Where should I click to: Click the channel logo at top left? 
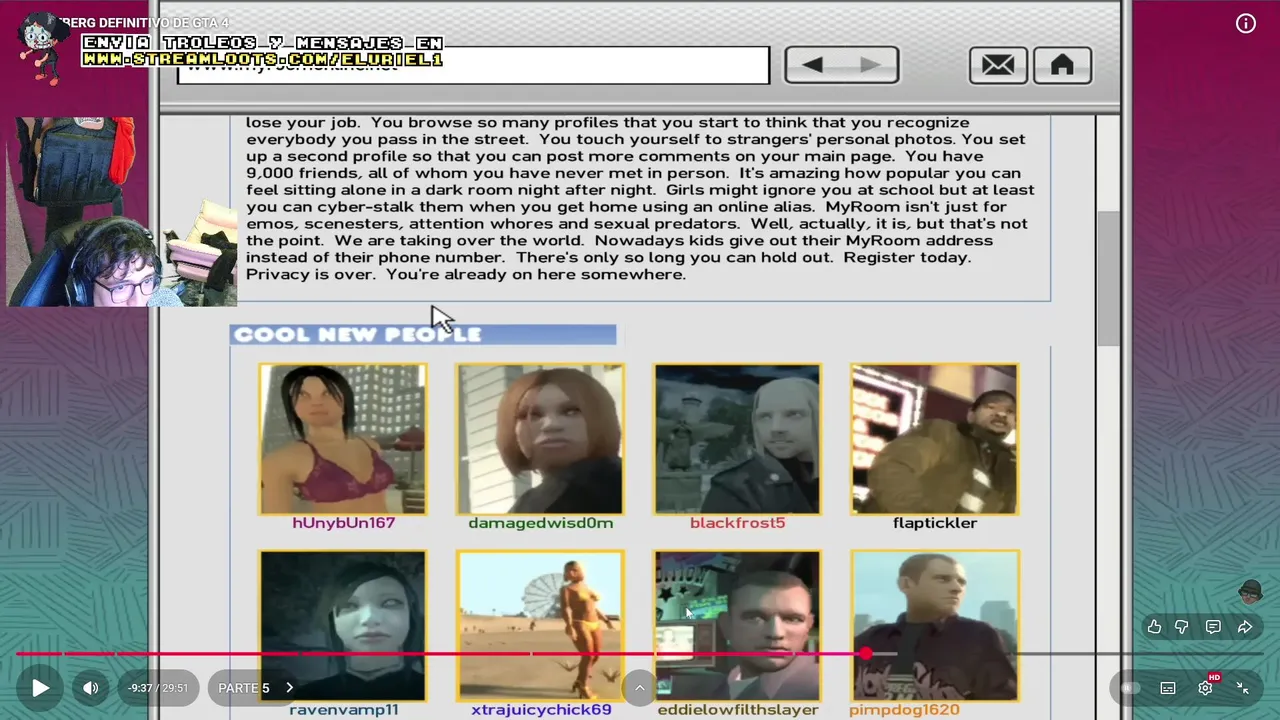tap(42, 46)
